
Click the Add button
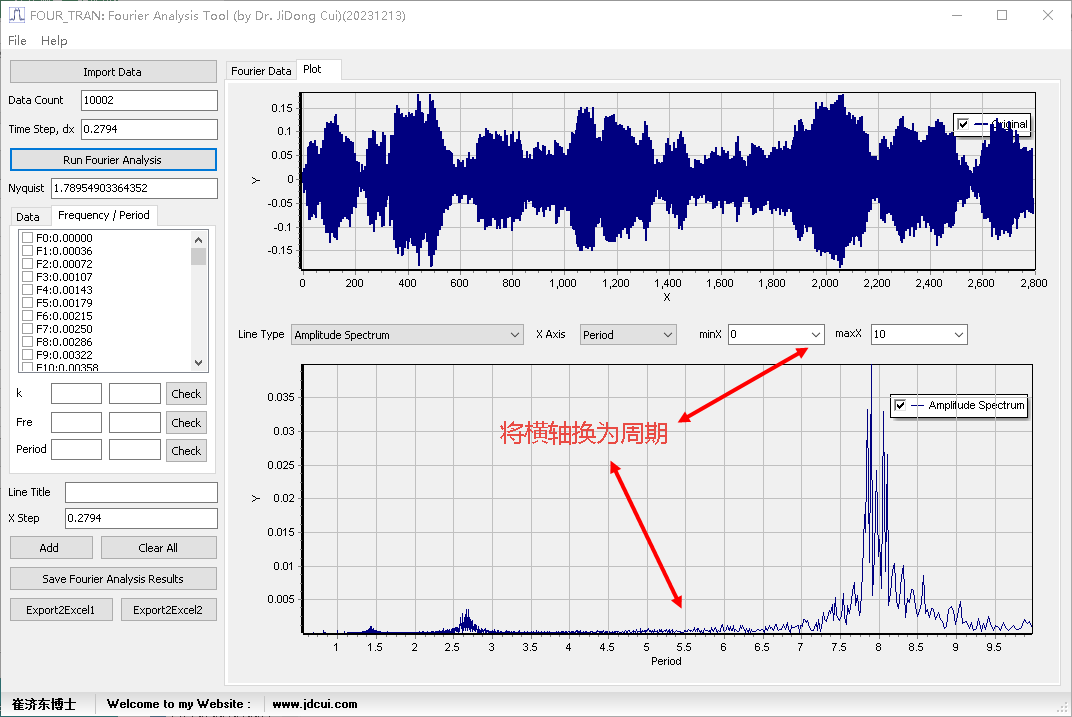coord(51,548)
